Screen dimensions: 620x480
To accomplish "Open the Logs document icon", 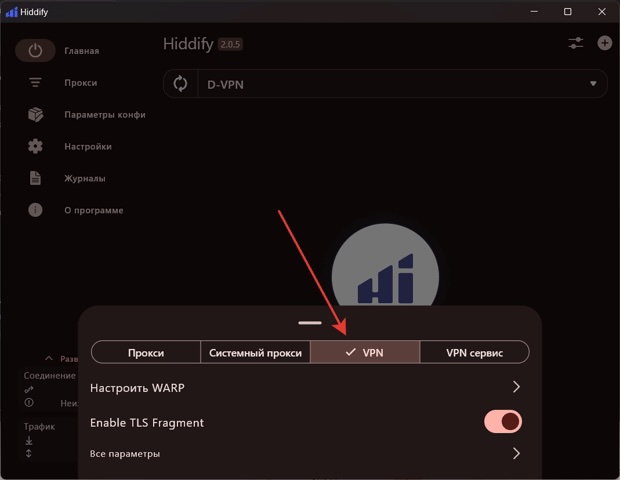I will (35, 179).
